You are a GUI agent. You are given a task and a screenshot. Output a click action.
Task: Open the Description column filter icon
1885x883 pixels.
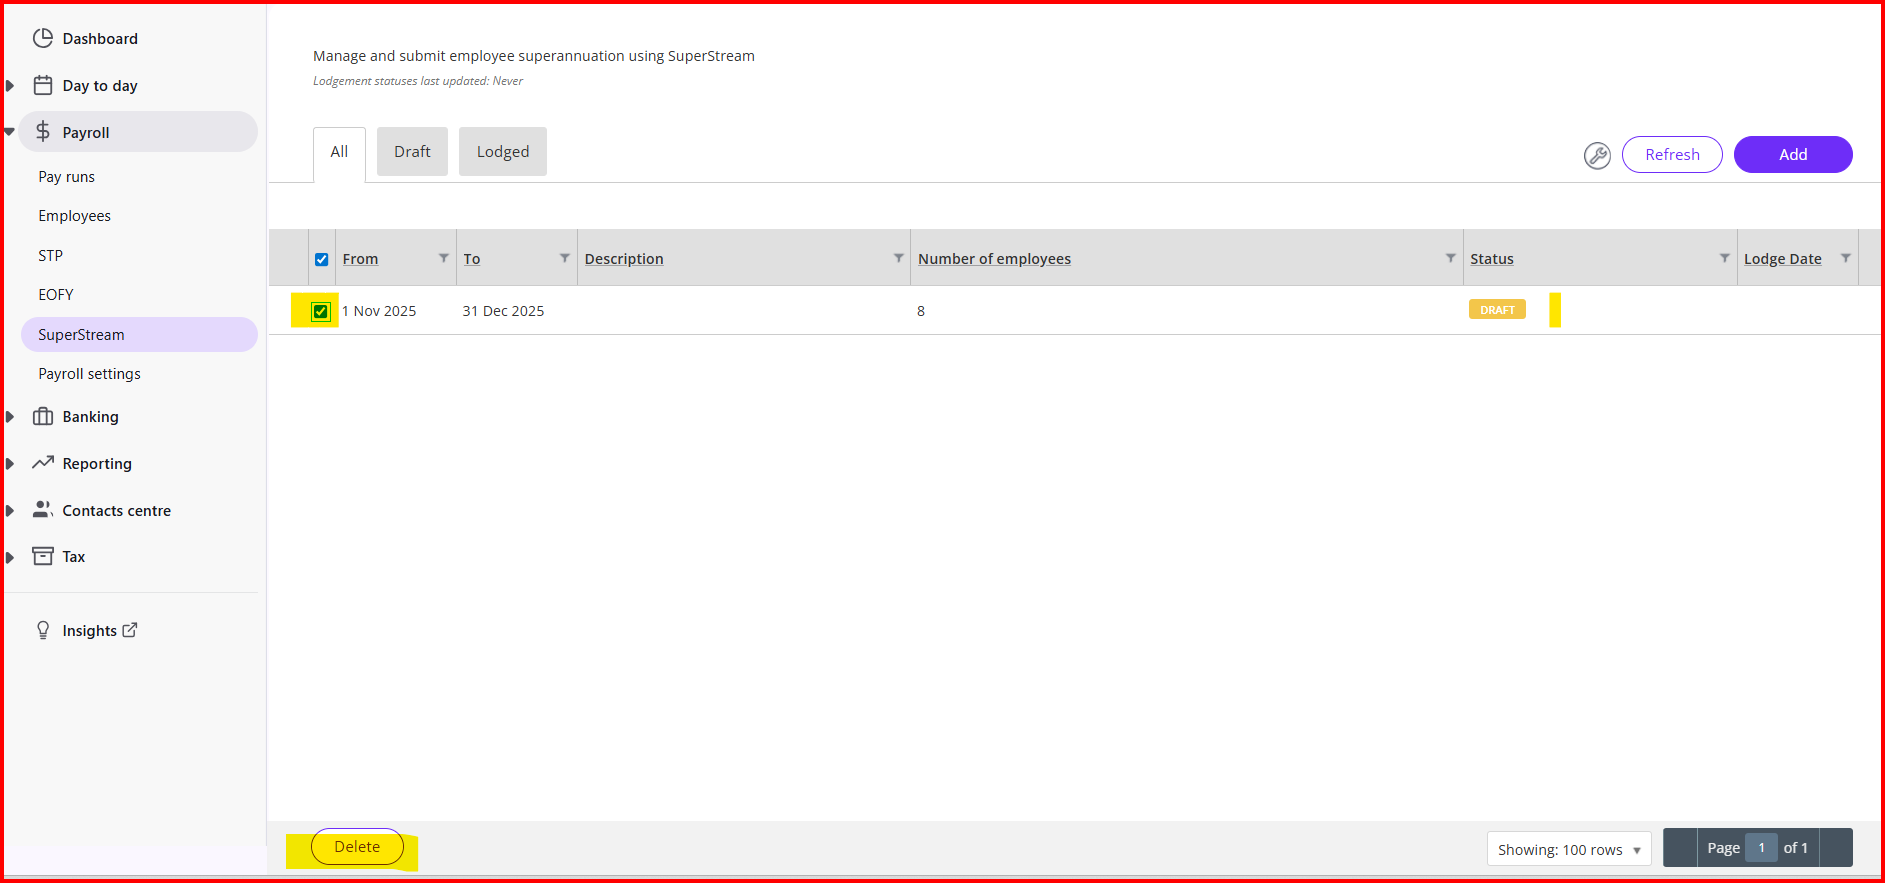point(899,258)
